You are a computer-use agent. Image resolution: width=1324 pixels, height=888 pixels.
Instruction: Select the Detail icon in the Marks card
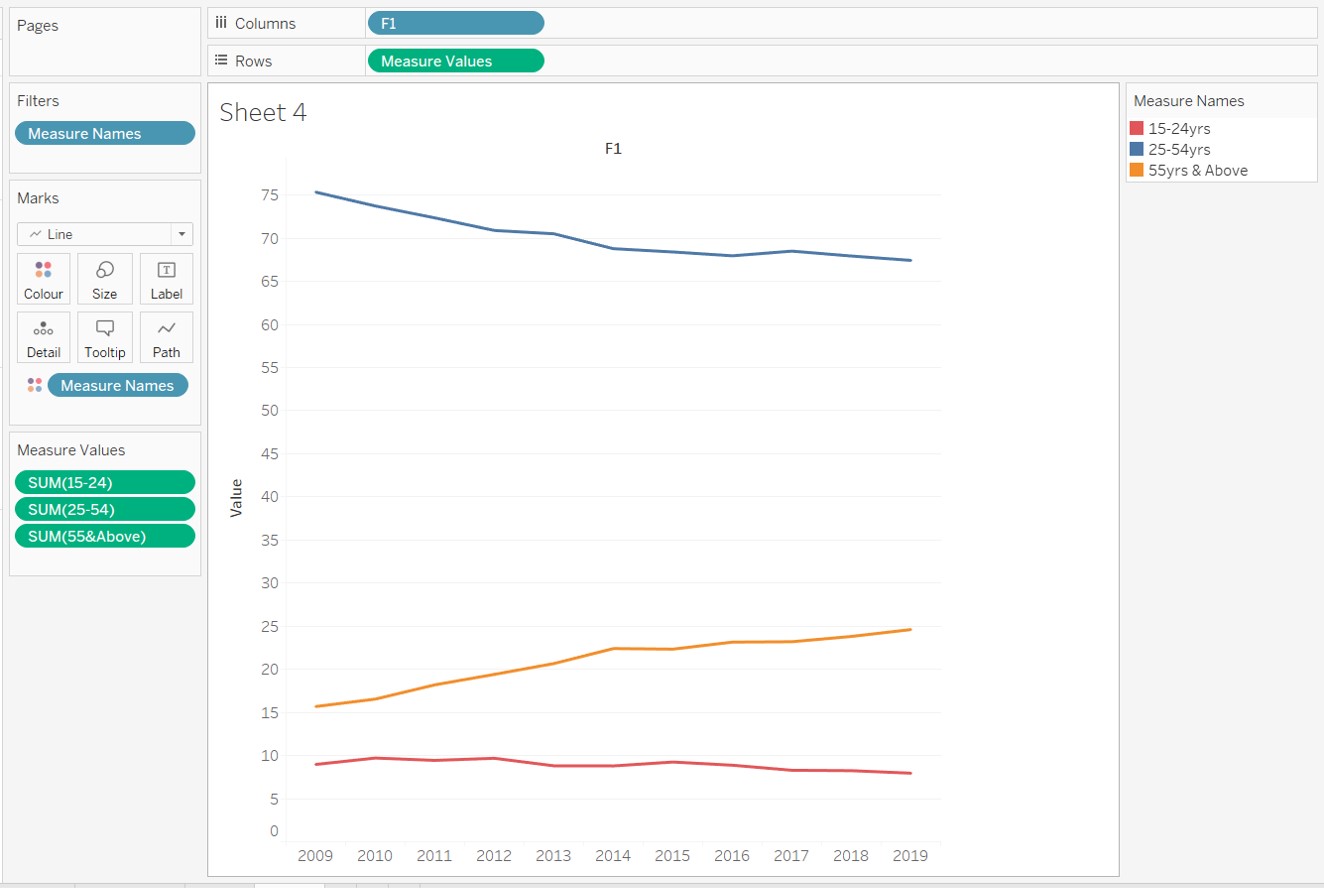(x=43, y=337)
